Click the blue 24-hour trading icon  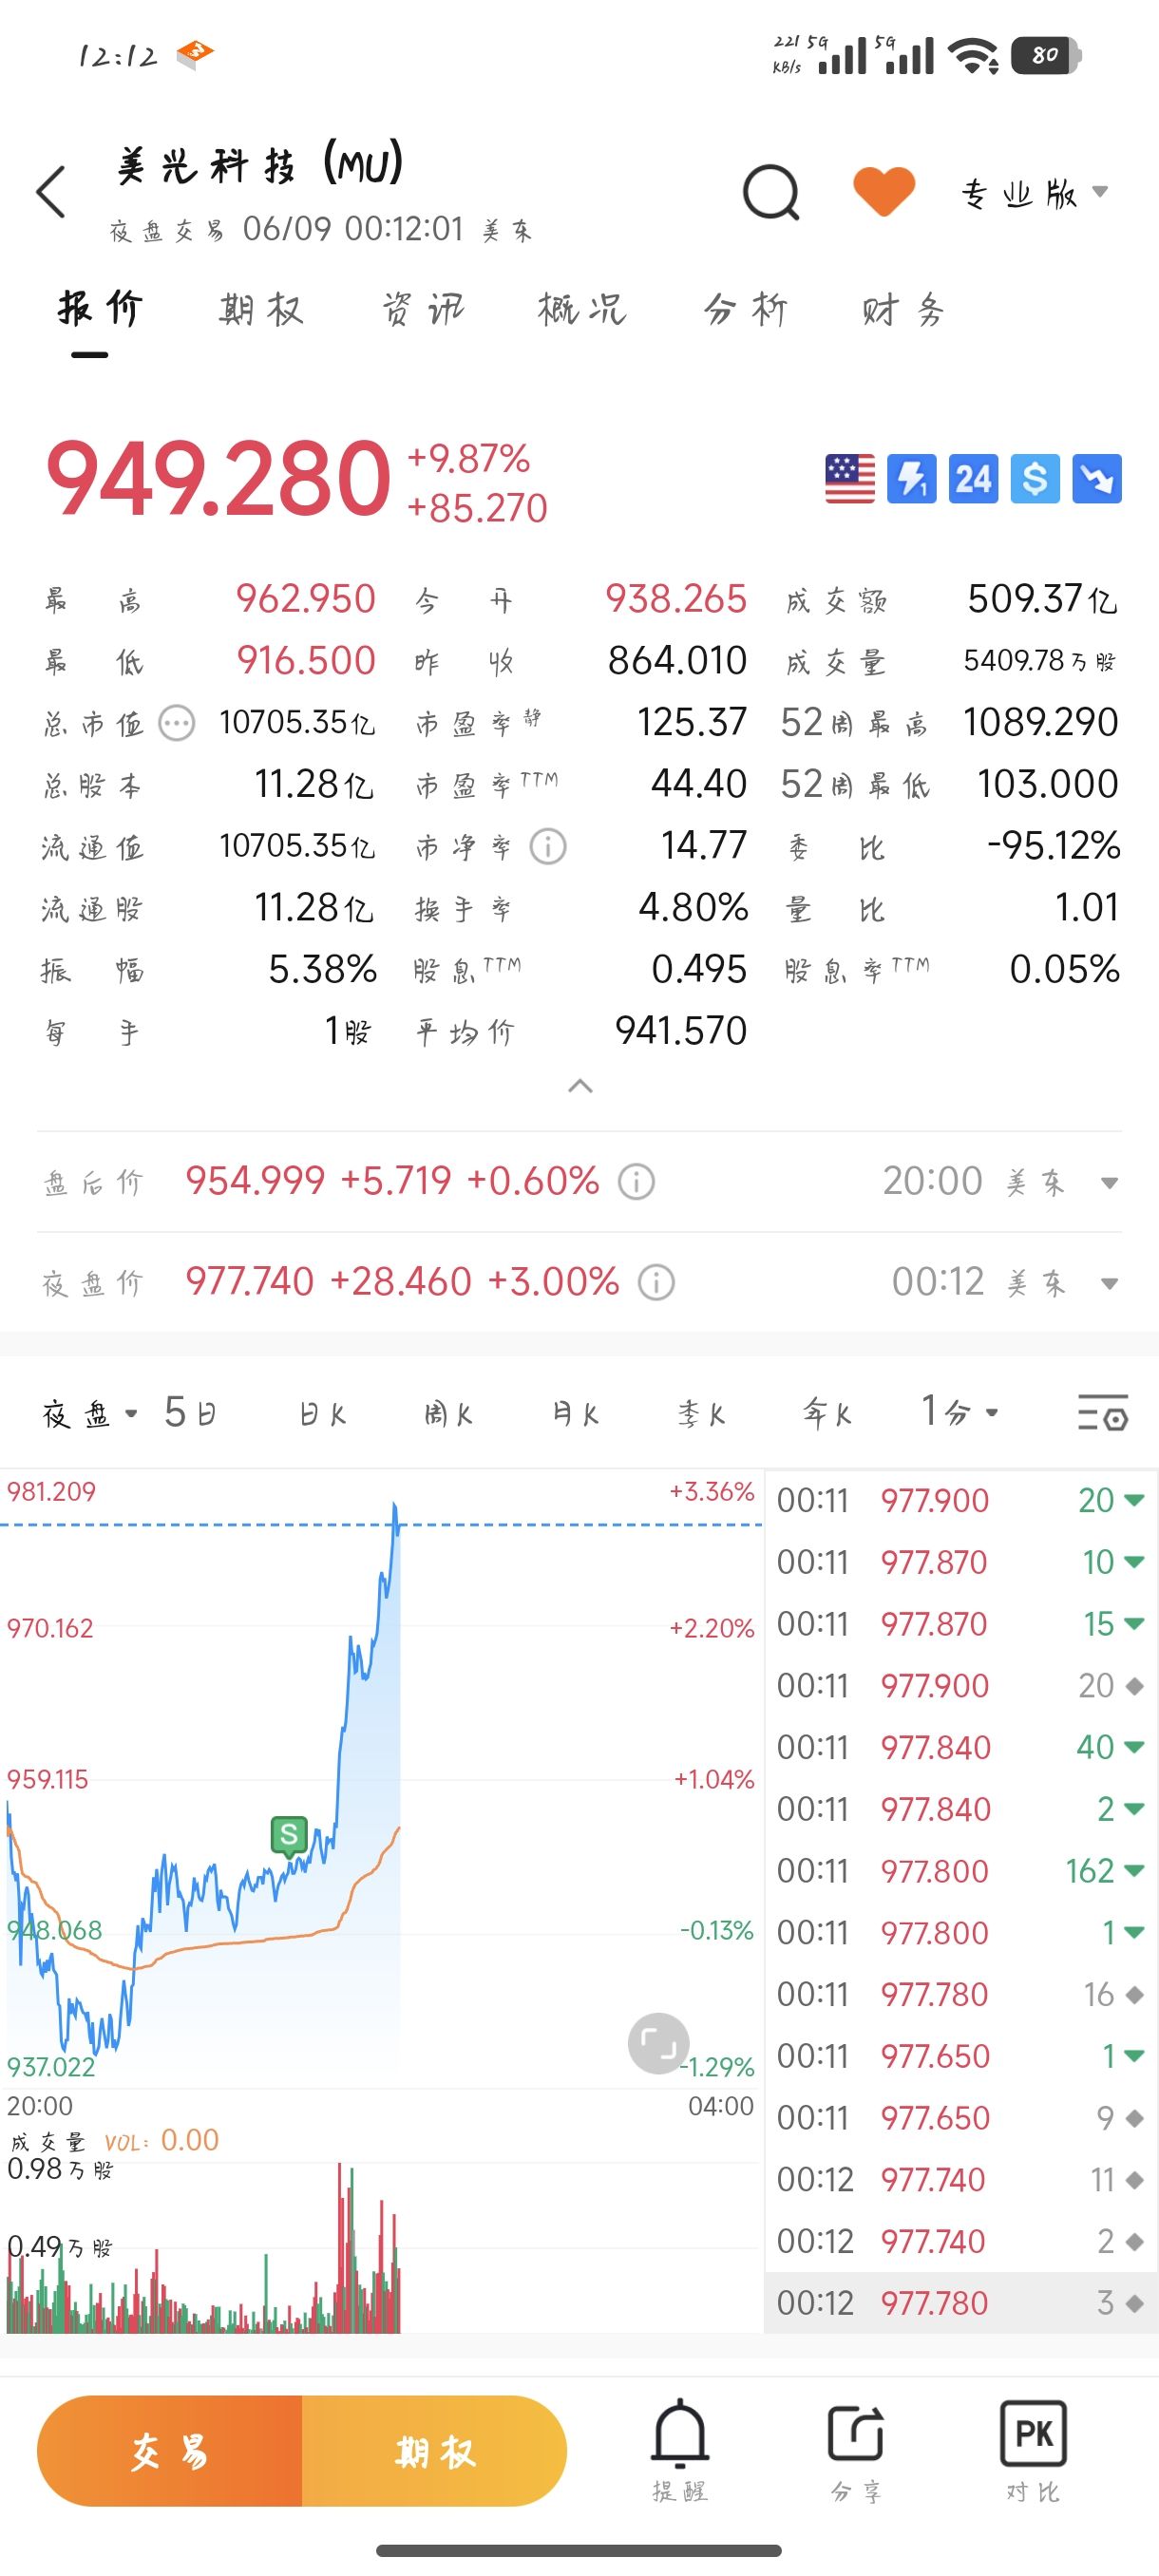[973, 478]
